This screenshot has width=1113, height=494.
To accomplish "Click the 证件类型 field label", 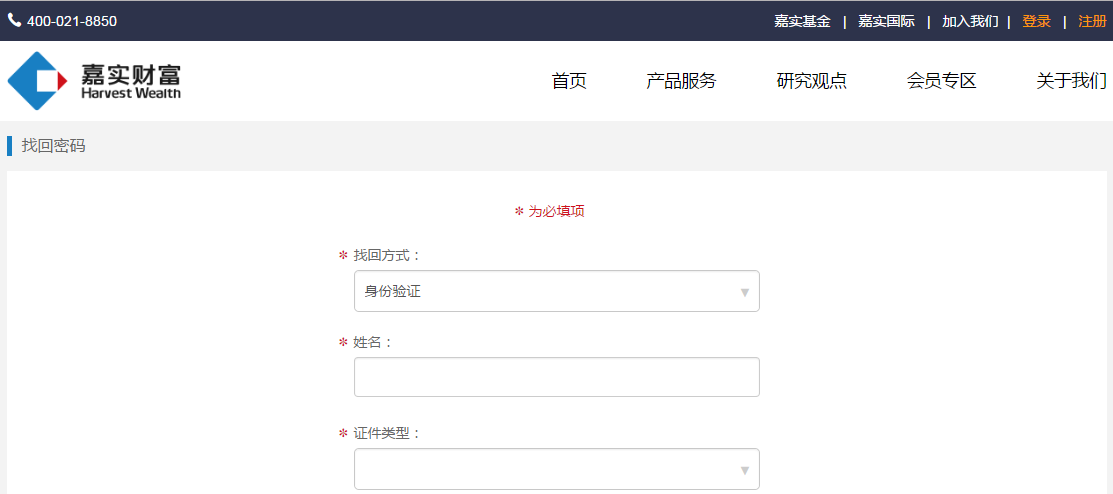I will point(387,433).
